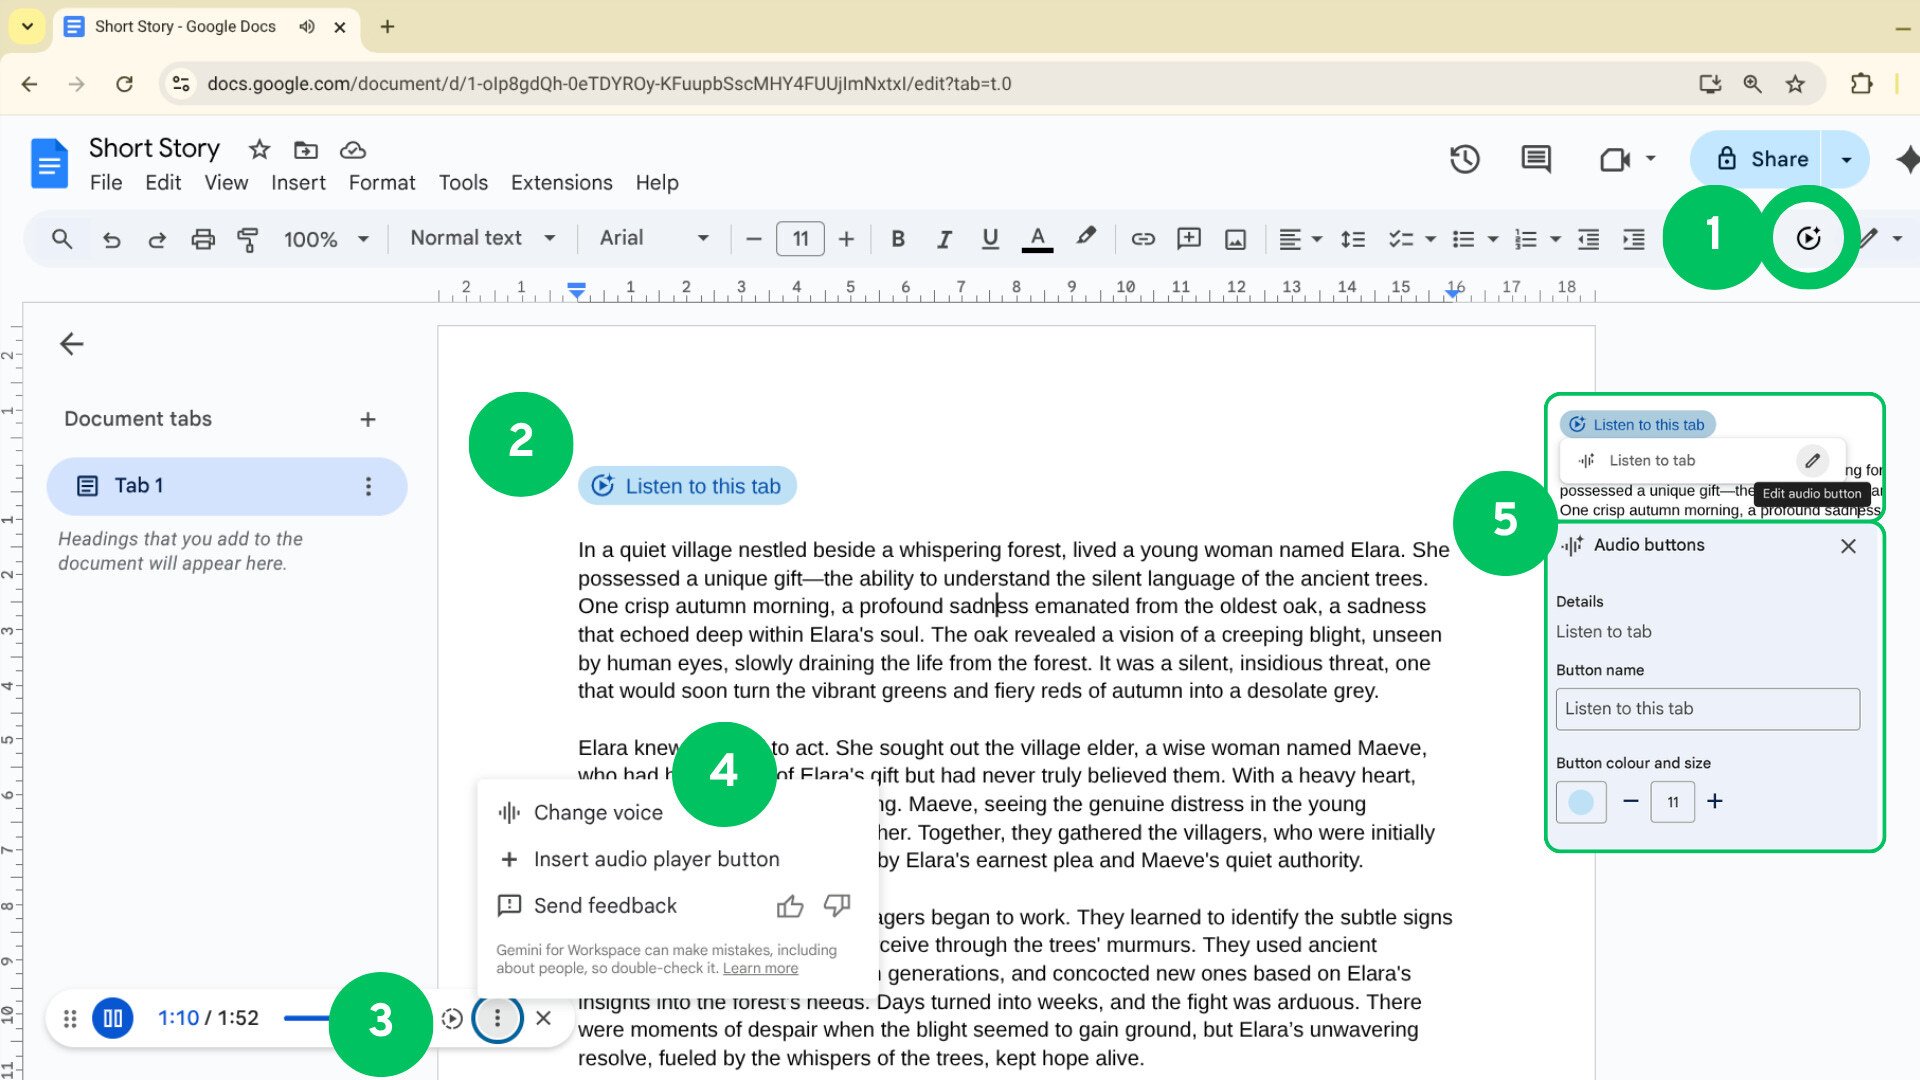Choose Insert audio player button option
Screen dimensions: 1920x1080
(x=656, y=858)
